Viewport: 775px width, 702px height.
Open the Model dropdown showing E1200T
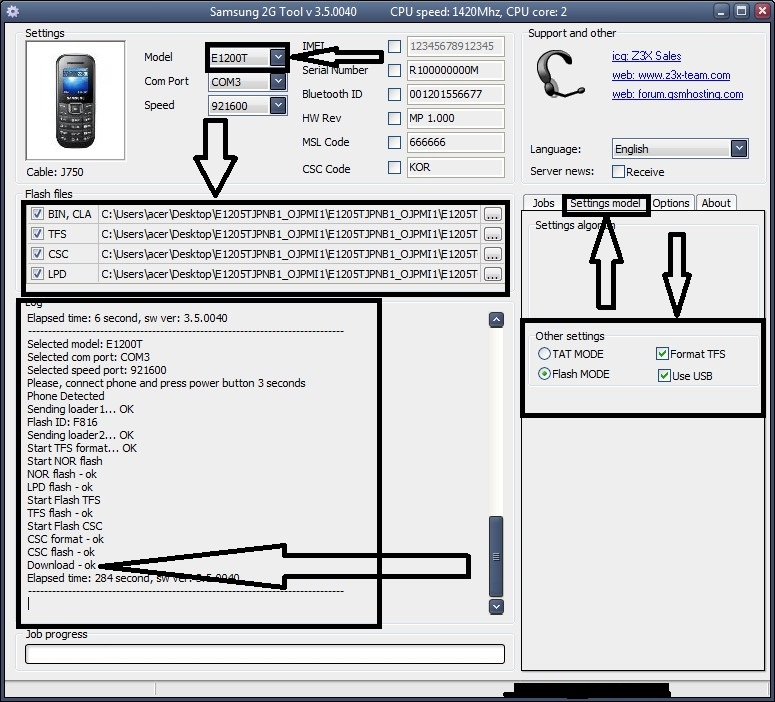(277, 58)
